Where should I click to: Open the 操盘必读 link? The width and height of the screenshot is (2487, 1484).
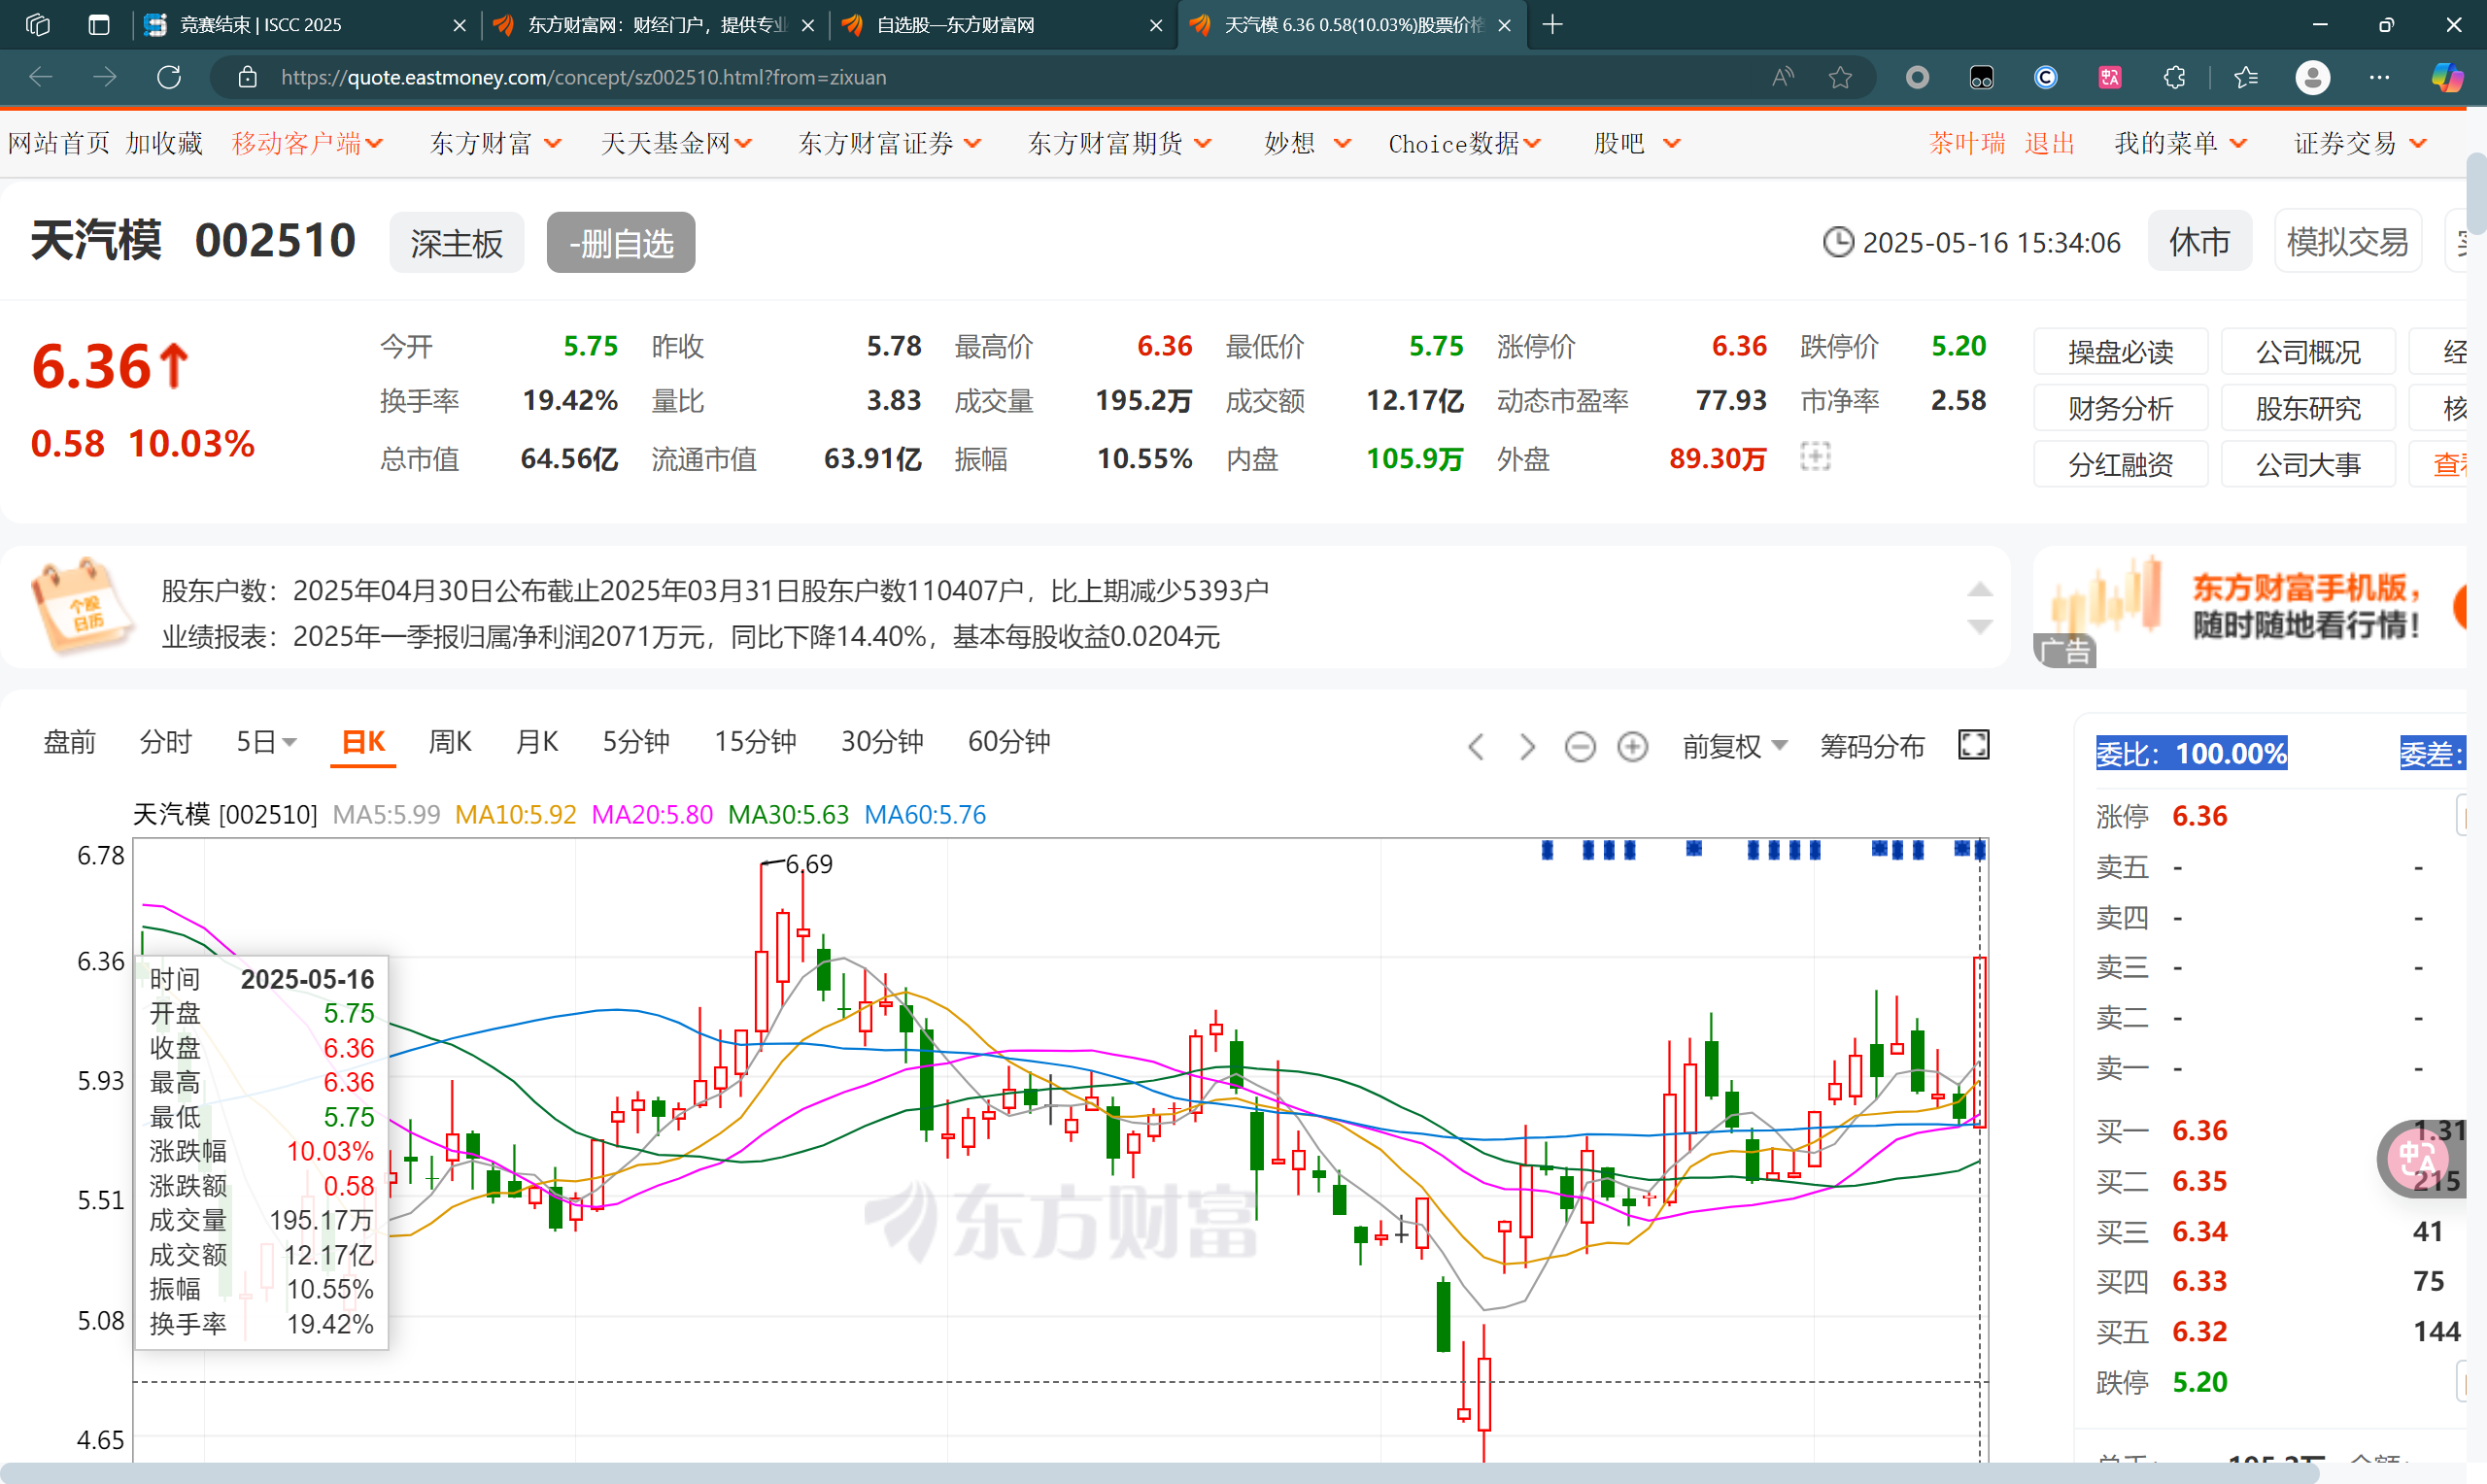click(x=2119, y=352)
